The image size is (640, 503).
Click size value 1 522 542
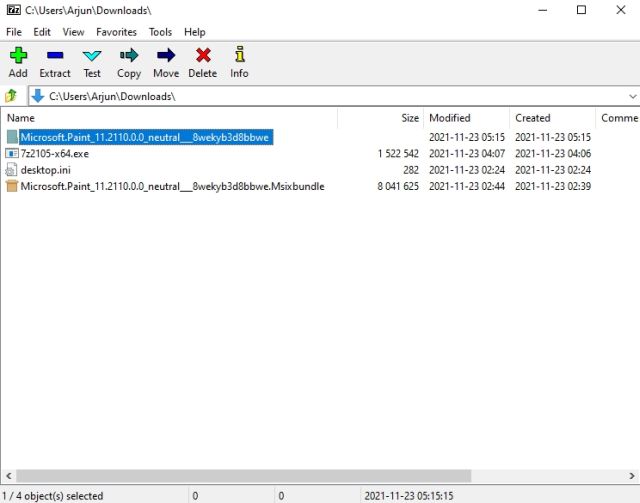(398, 154)
